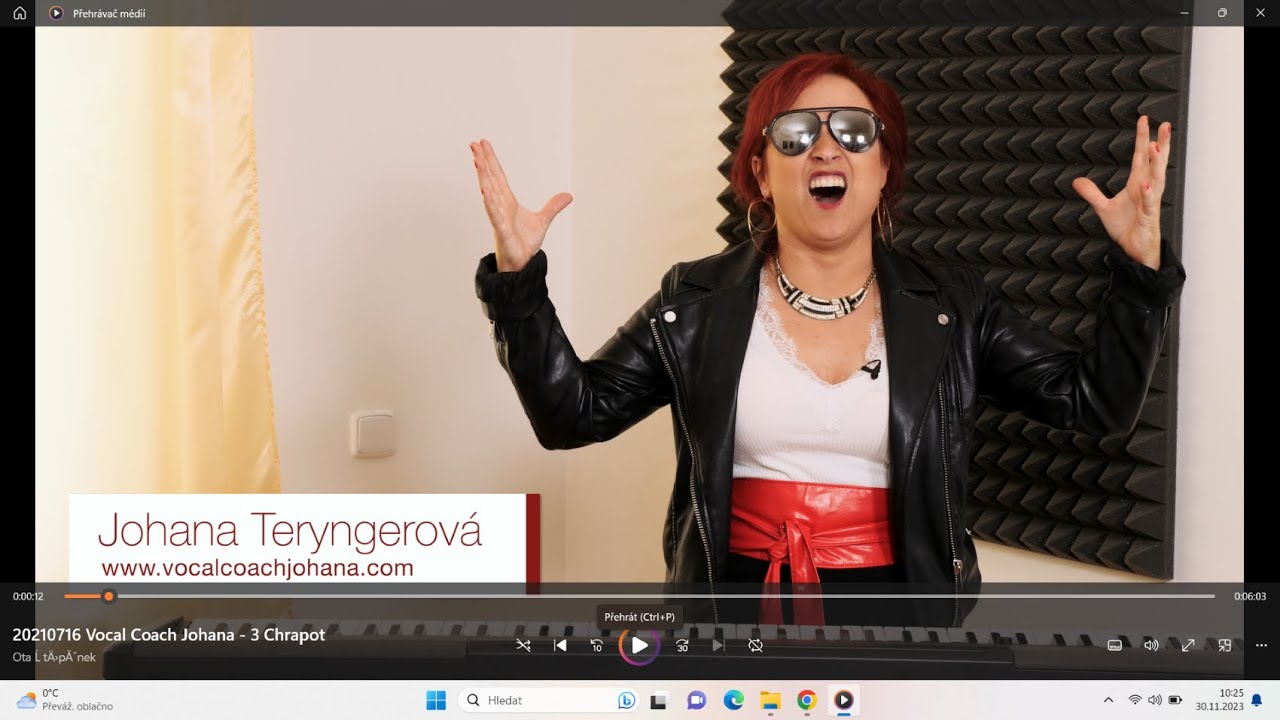Click the Media Player app logo in title bar

56,13
